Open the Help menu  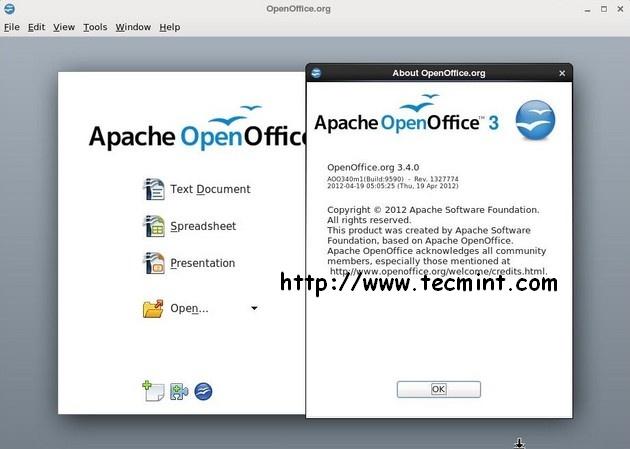(x=170, y=27)
